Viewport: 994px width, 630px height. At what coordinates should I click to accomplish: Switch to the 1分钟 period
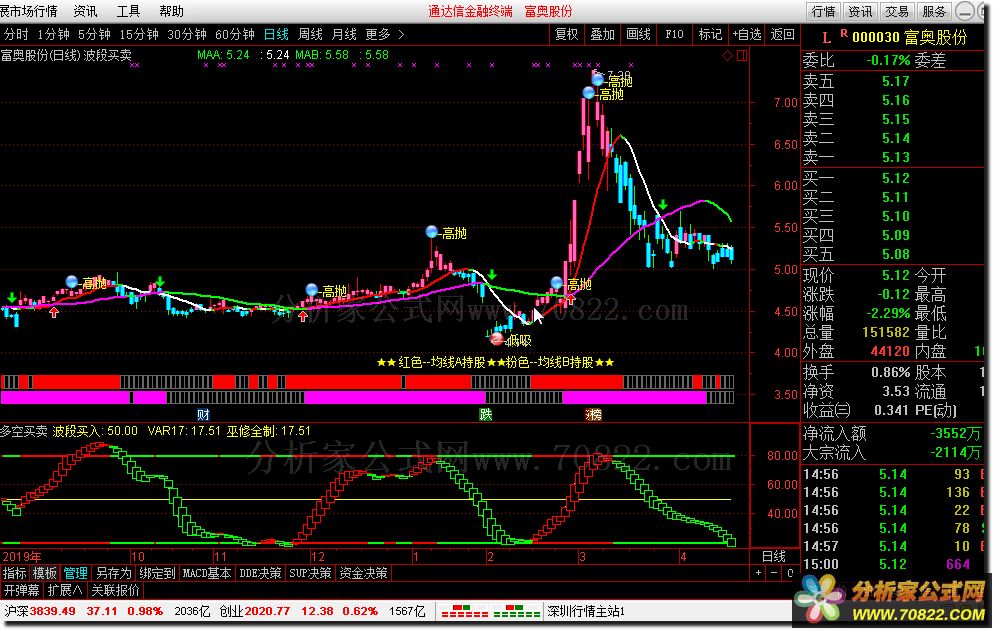(53, 34)
